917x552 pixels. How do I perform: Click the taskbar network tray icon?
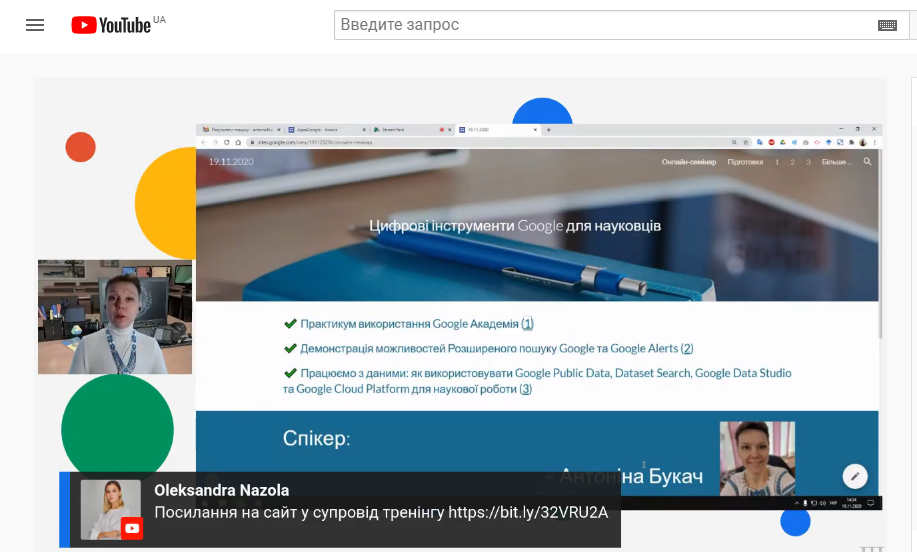pyautogui.click(x=813, y=503)
